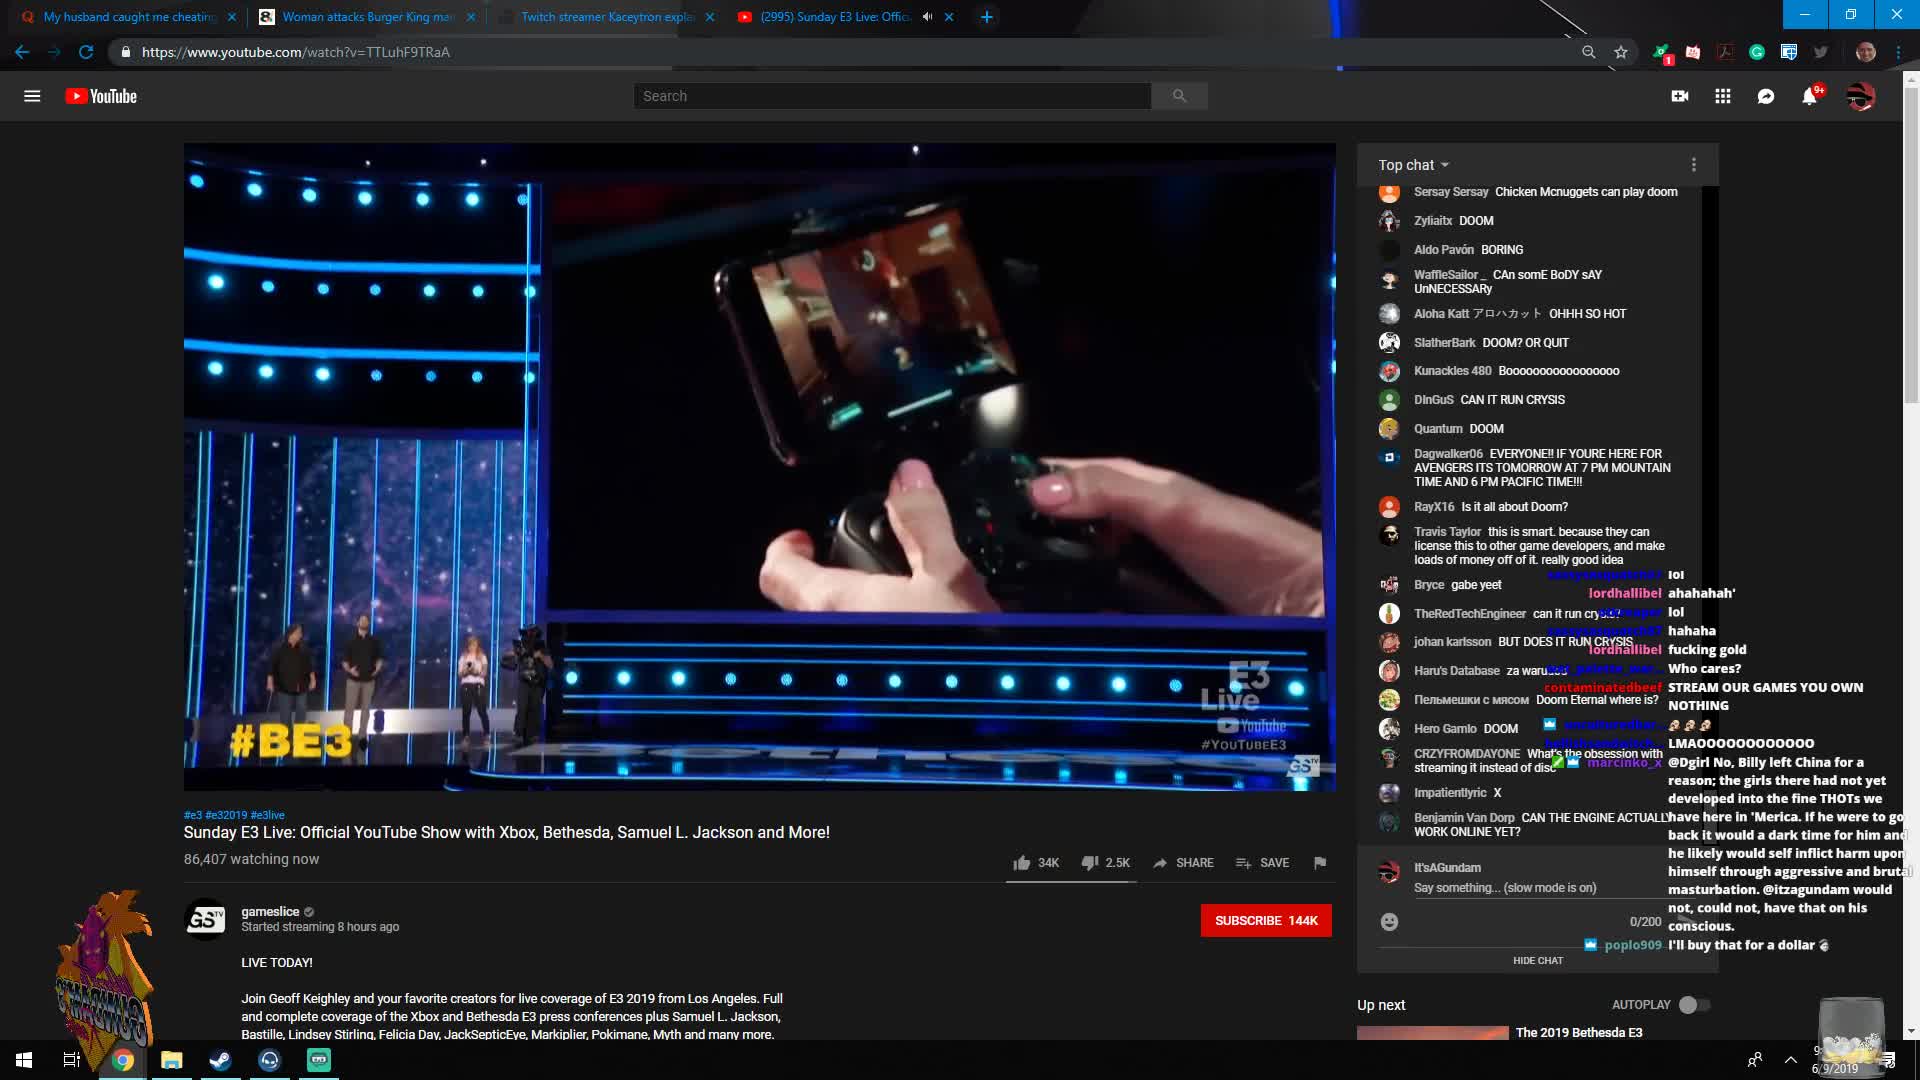The image size is (1920, 1080).
Task: Click Dagwalker06's chat message
Action: [1542, 468]
